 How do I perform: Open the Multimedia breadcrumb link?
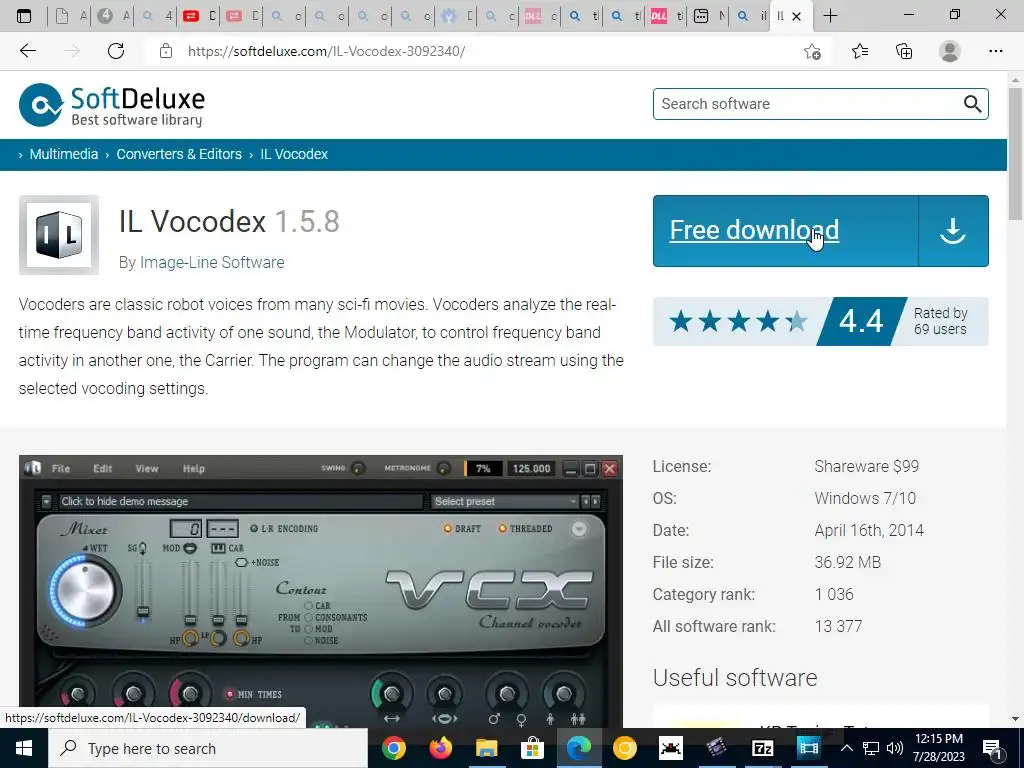(63, 154)
